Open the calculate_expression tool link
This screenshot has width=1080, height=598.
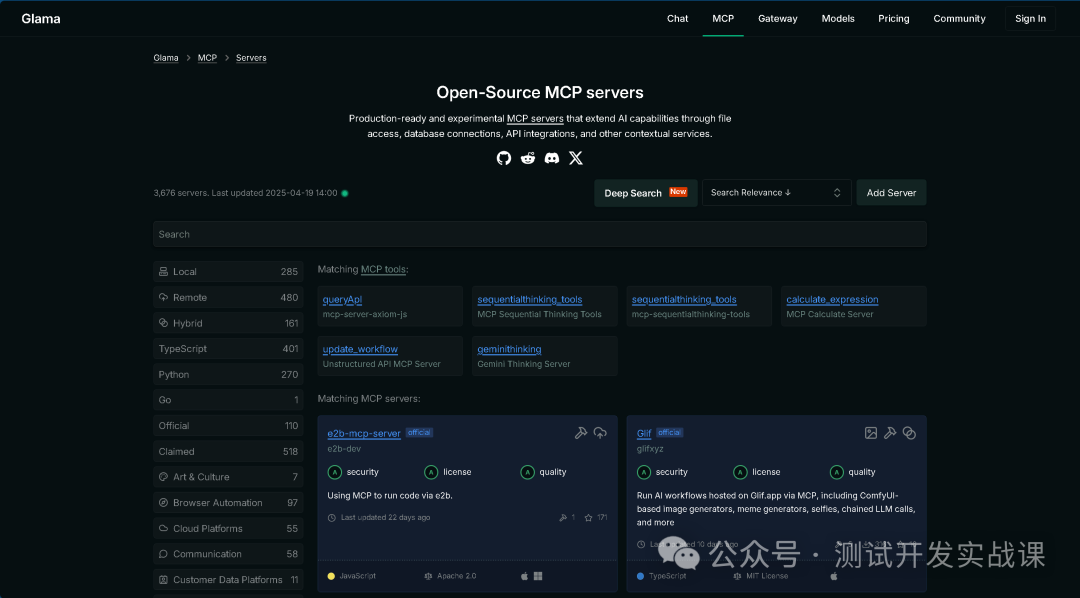832,300
